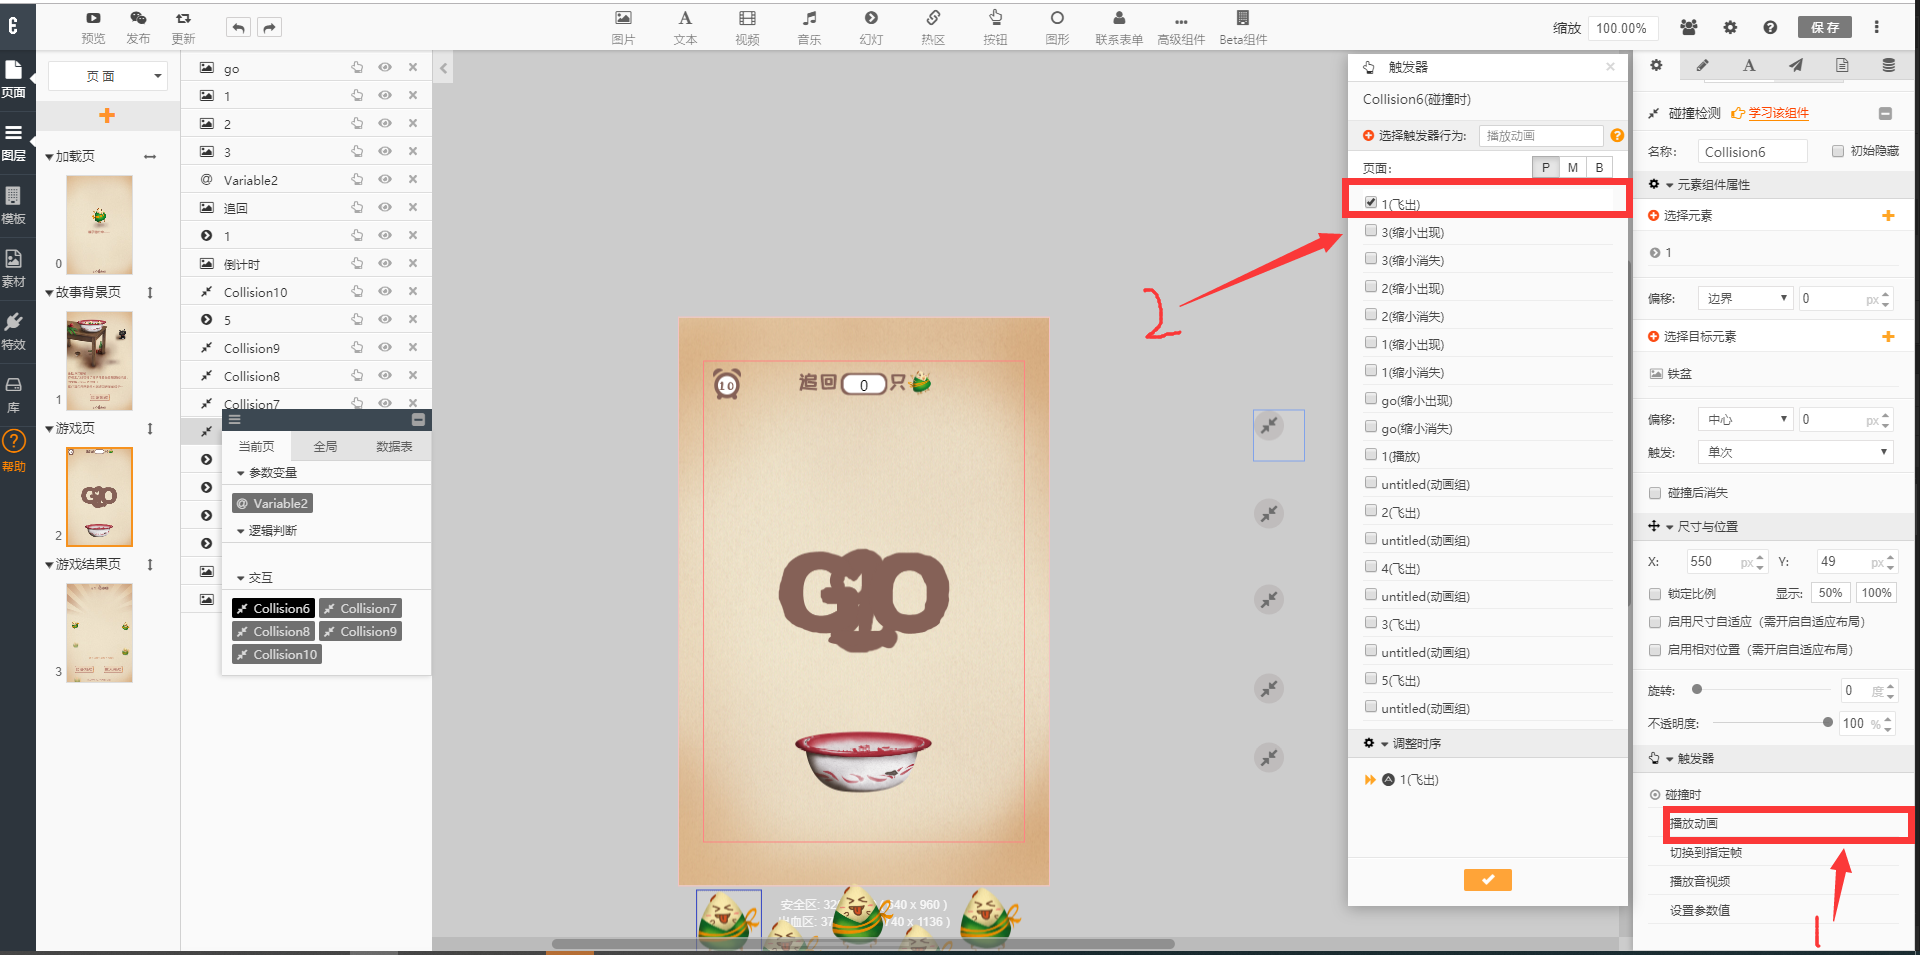Insert a 图片 image component
Viewport: 1920px width, 955px height.
point(623,27)
